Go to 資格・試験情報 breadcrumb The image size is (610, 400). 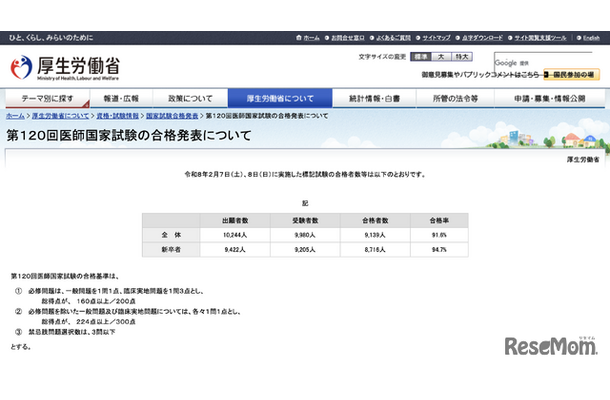[x=117, y=116]
